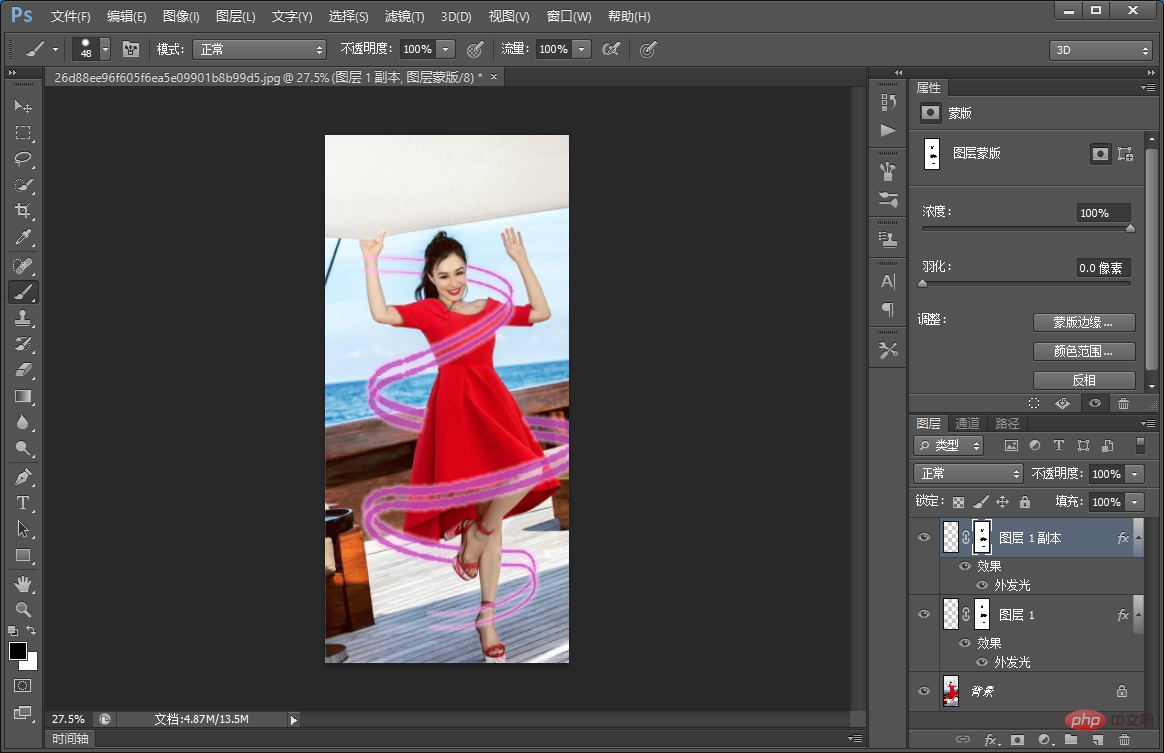Hide the 背景 layer
Image resolution: width=1164 pixels, height=753 pixels.
(x=924, y=691)
